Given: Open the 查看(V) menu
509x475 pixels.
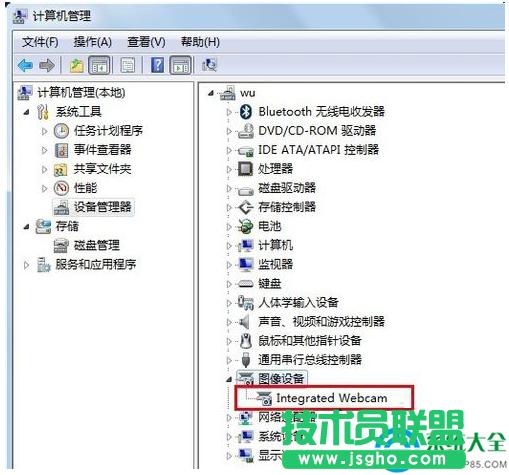Looking at the screenshot, I should 146,42.
